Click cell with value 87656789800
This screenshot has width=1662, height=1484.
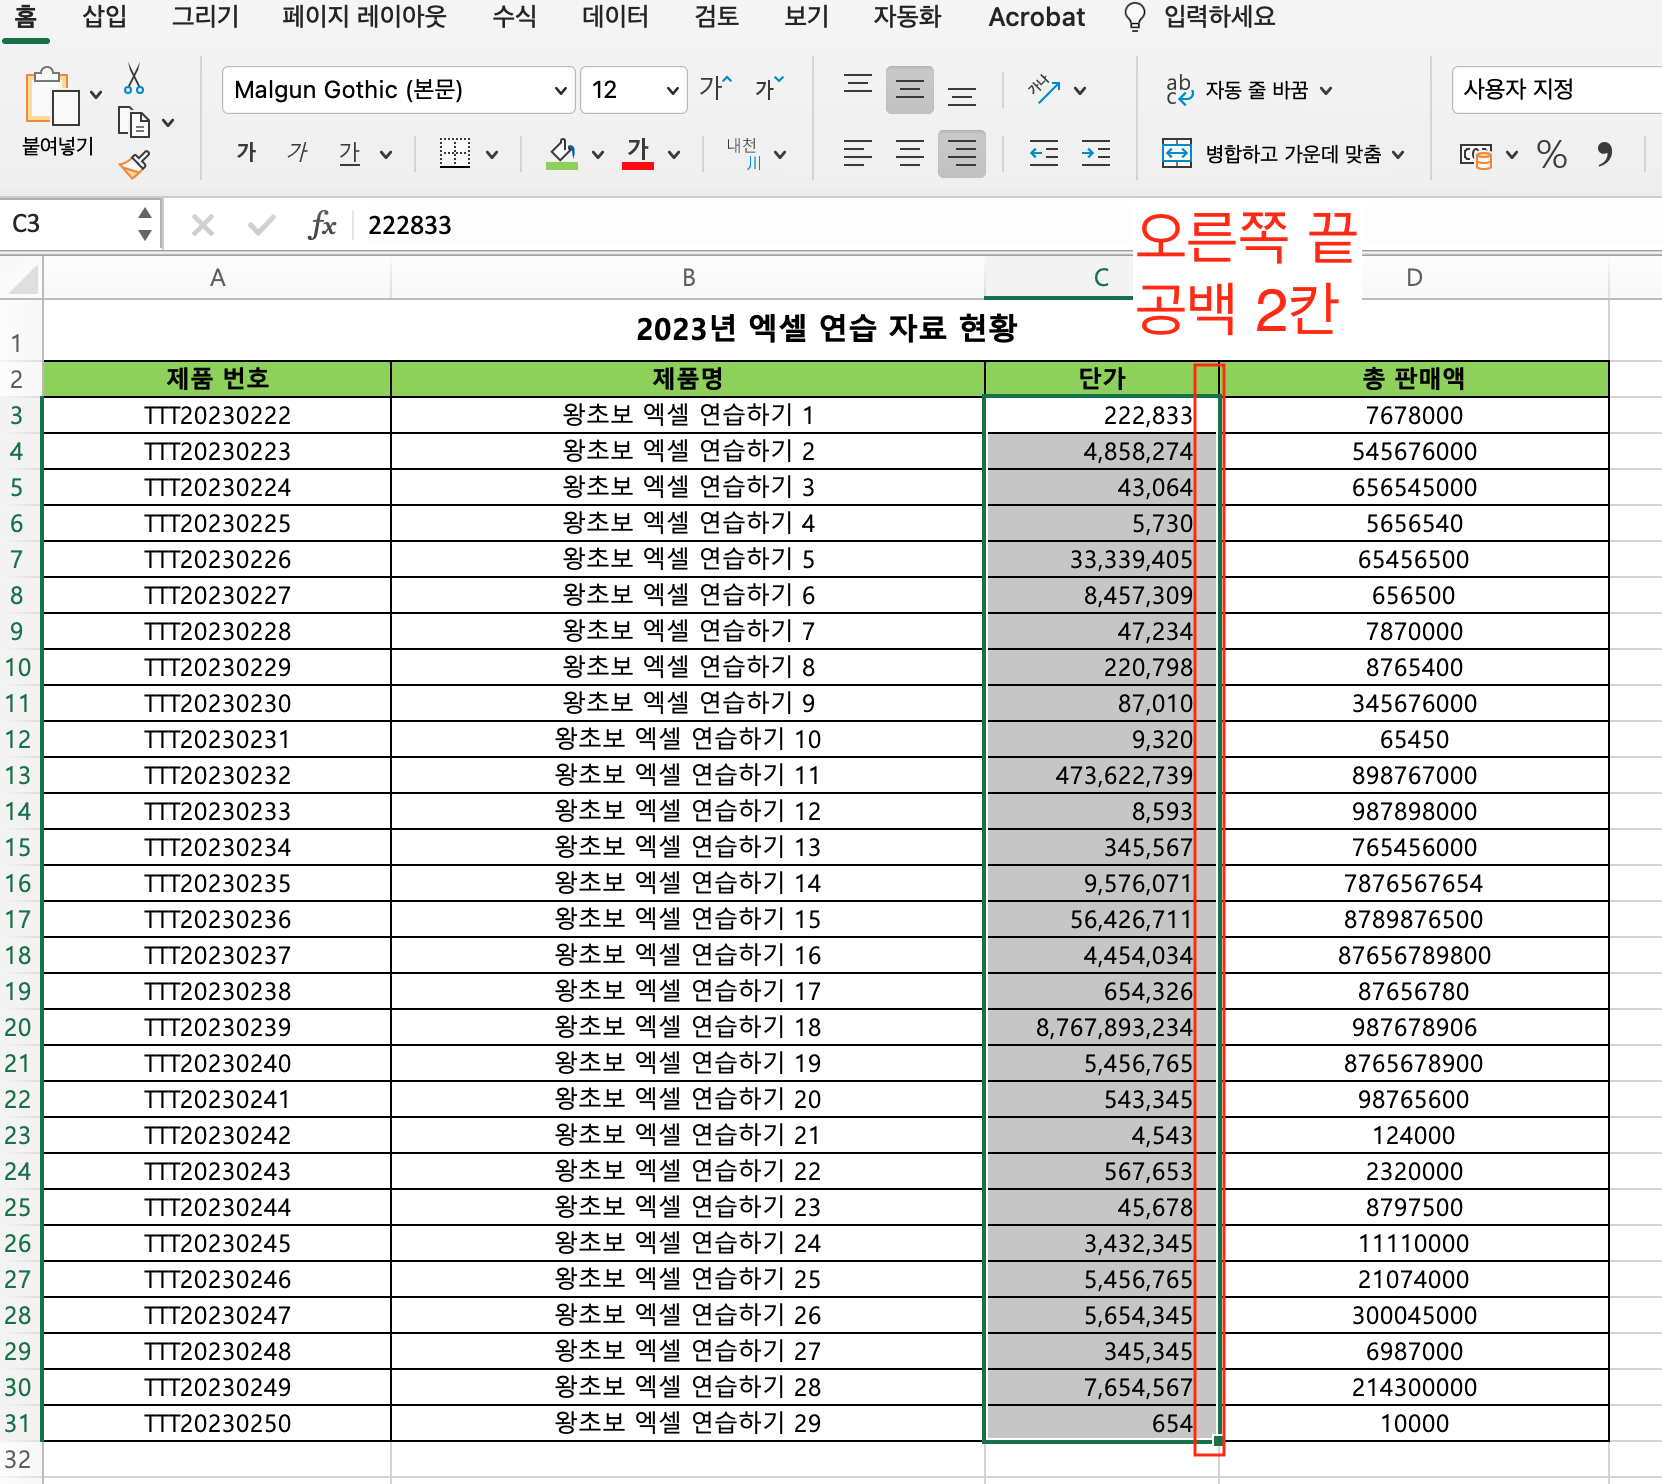pos(1414,955)
